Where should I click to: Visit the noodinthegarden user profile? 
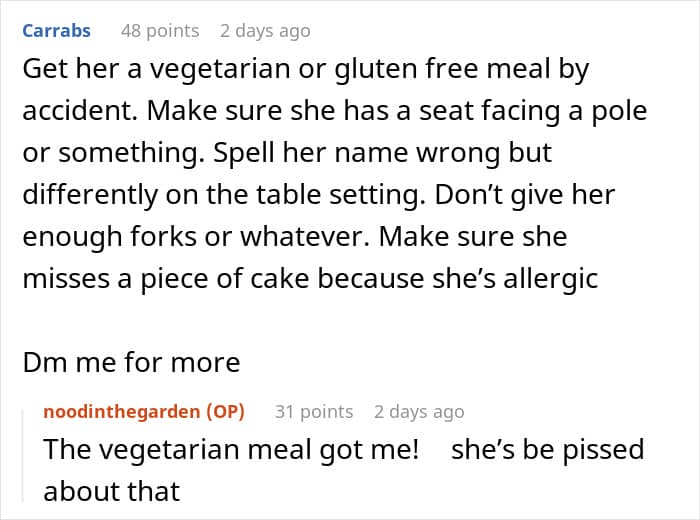121,412
